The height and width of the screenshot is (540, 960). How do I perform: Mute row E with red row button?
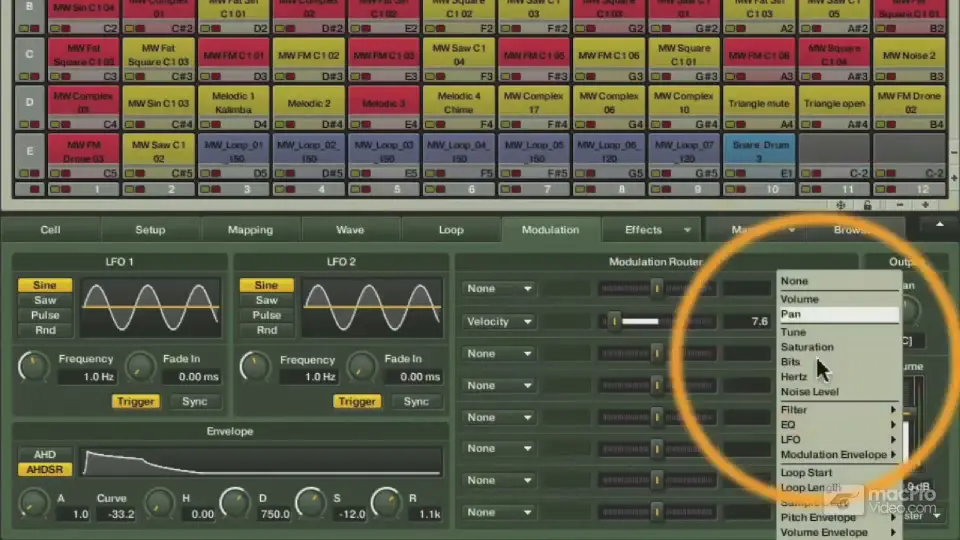(34, 173)
